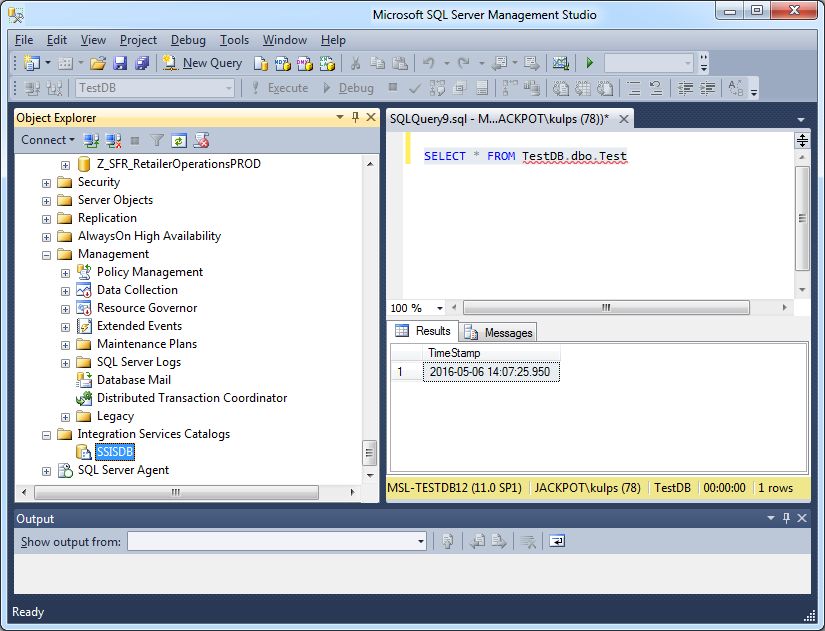
Task: Click the Filter funnel icon in Object Explorer
Action: click(x=157, y=141)
